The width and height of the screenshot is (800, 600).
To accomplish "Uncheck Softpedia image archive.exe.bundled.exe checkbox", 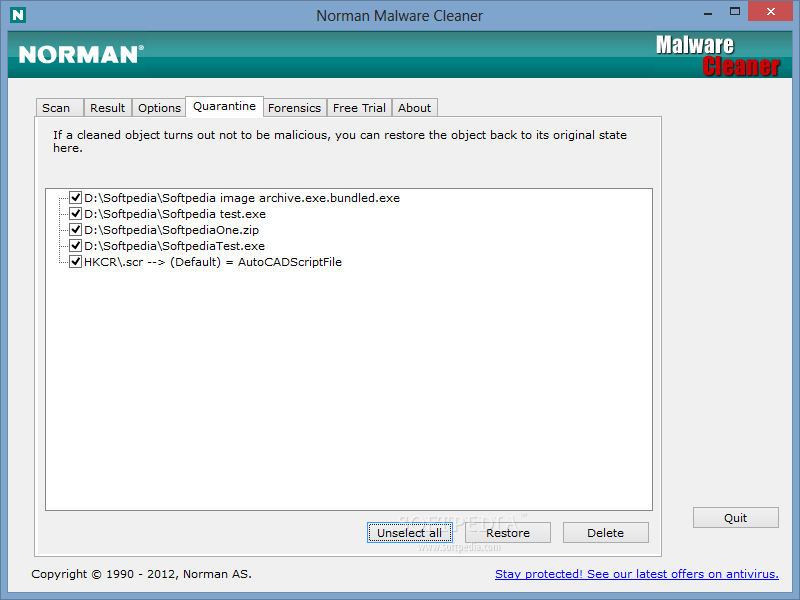I will pos(76,197).
